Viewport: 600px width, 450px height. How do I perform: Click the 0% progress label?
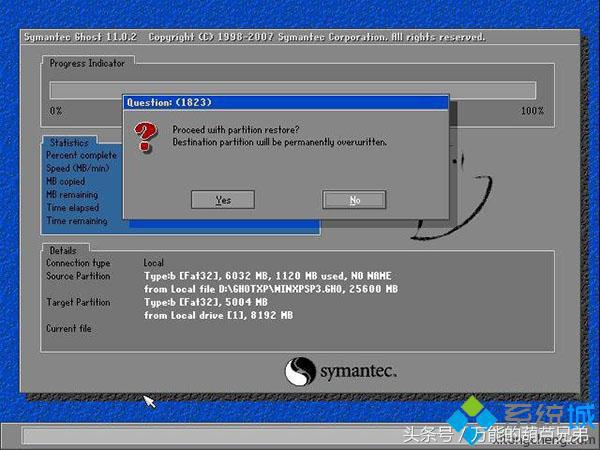[x=56, y=110]
